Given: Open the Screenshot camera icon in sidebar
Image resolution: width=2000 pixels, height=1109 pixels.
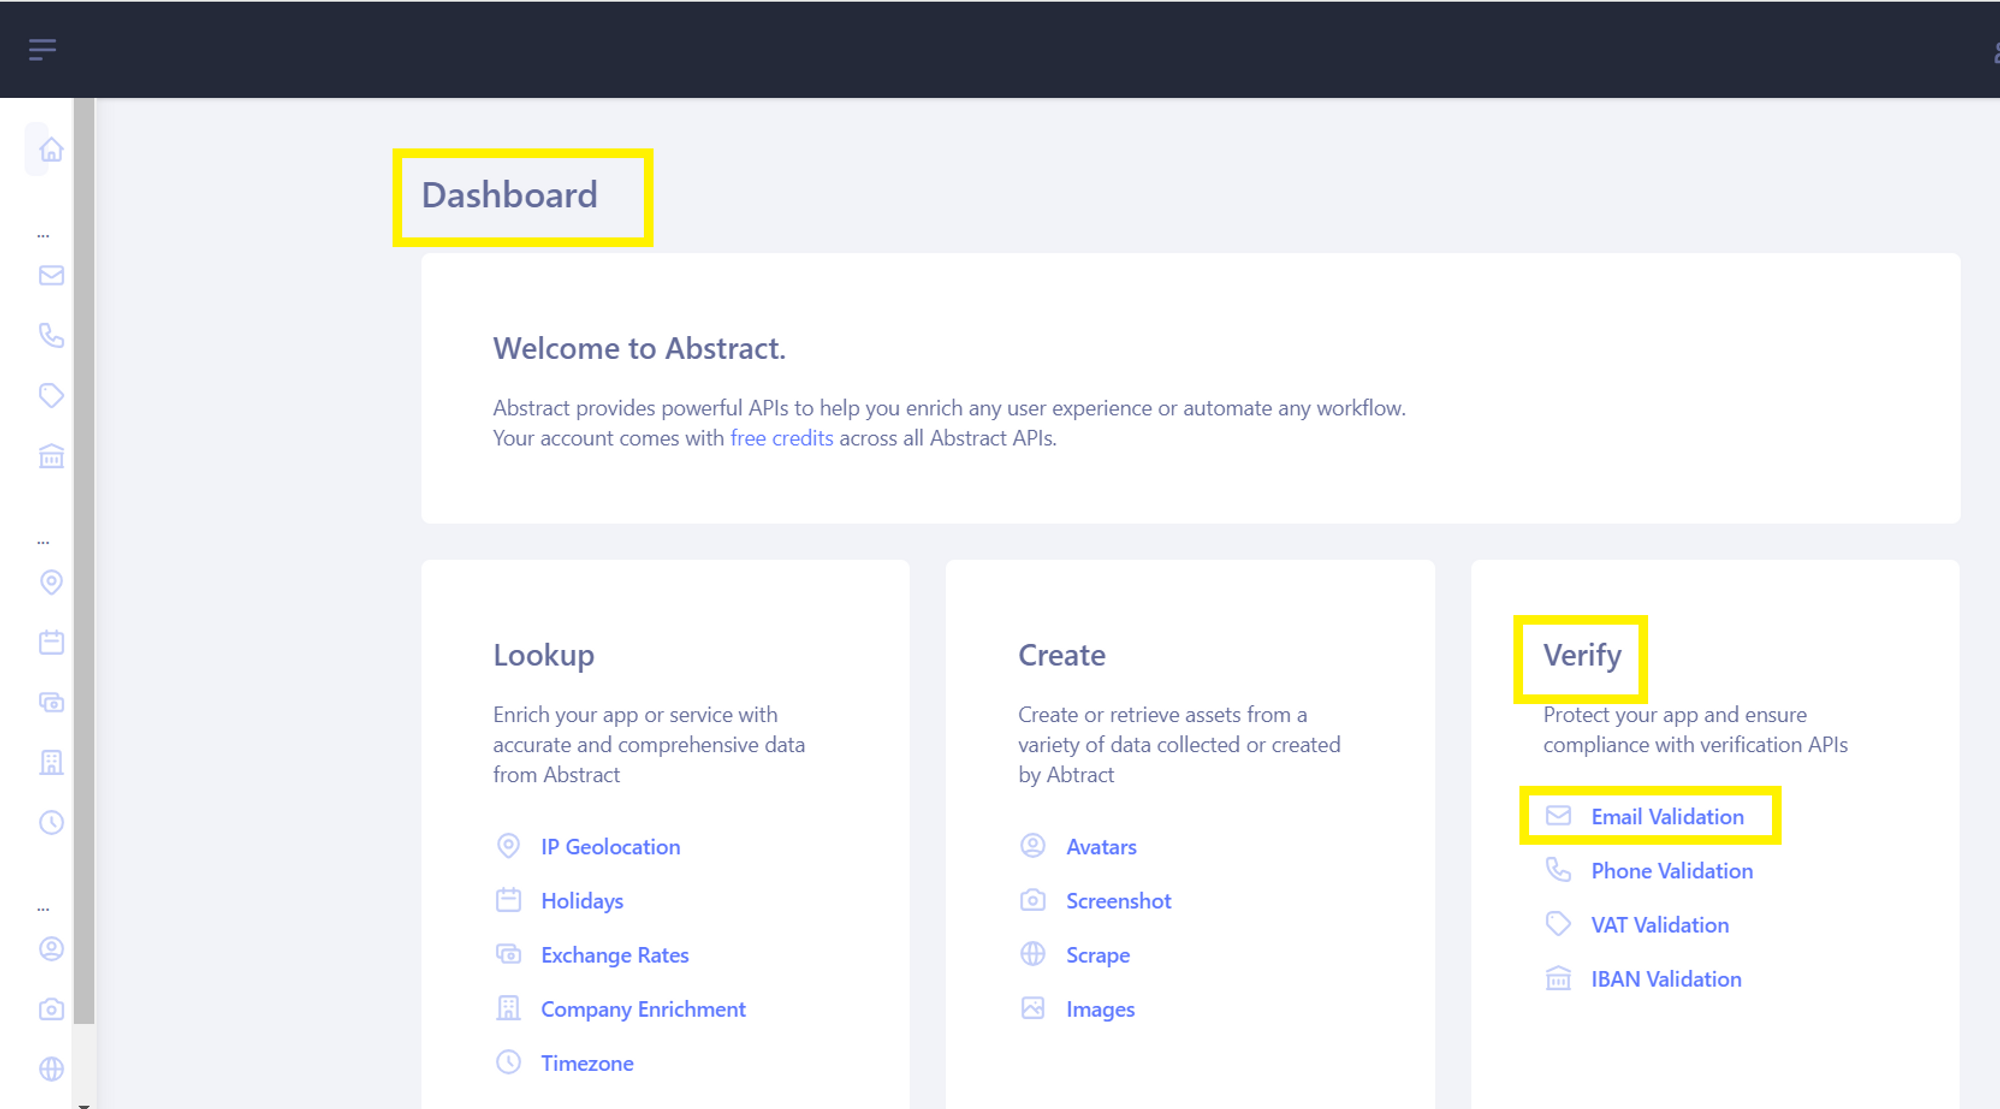Looking at the screenshot, I should 50,1009.
